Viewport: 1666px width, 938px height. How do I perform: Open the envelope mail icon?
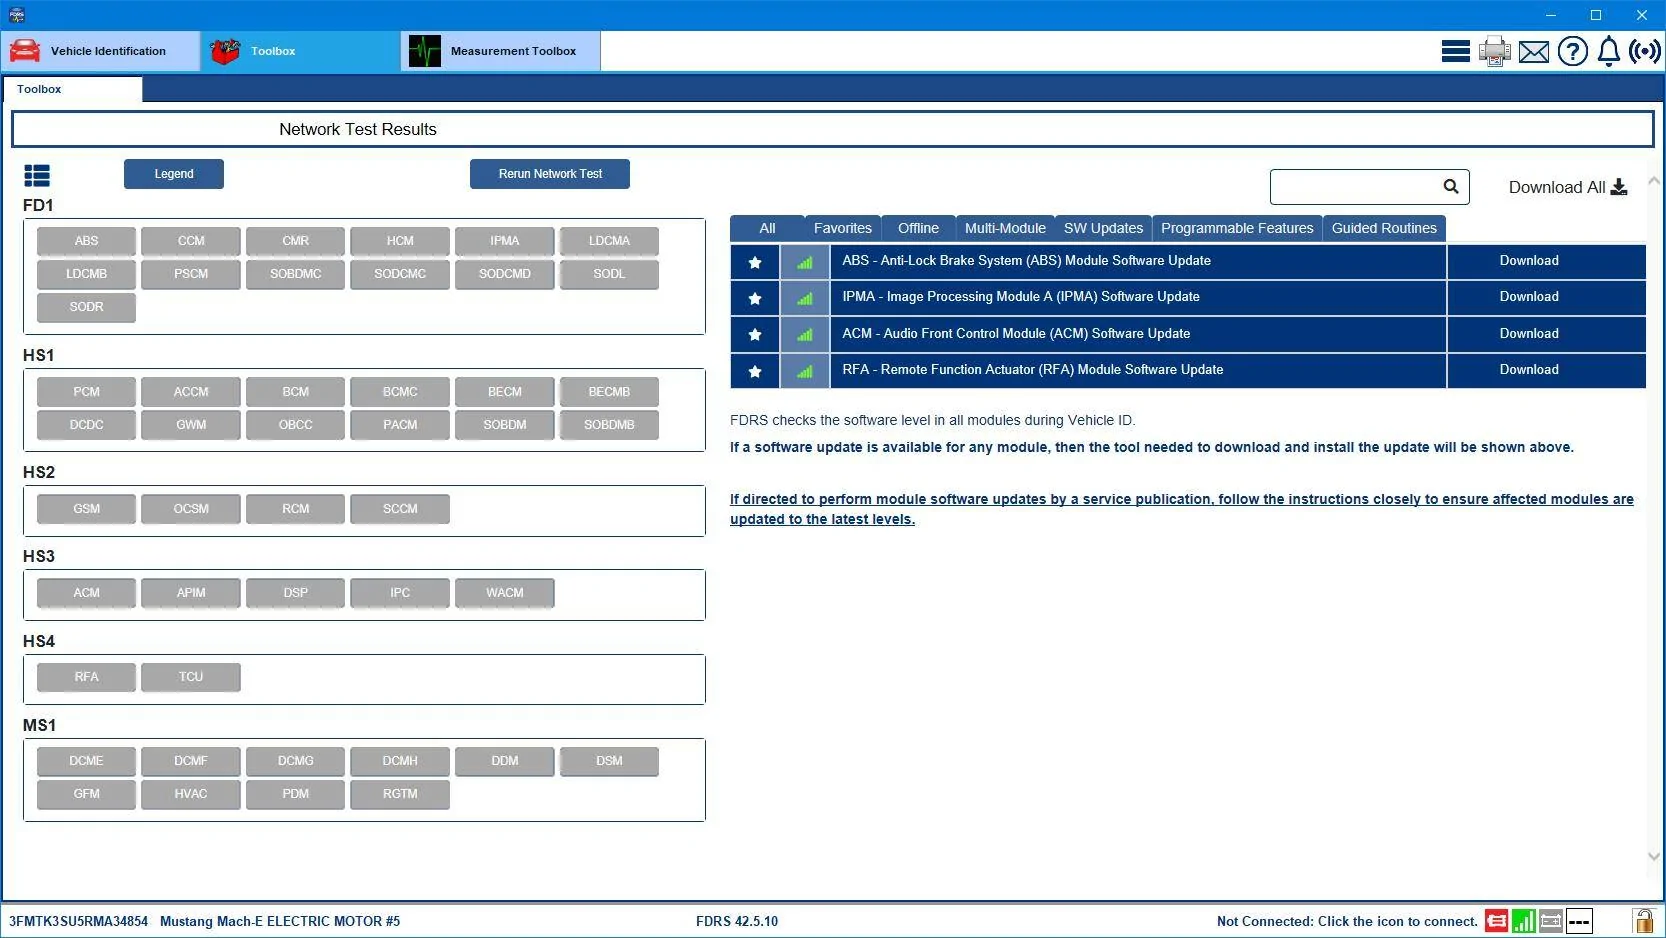1533,52
